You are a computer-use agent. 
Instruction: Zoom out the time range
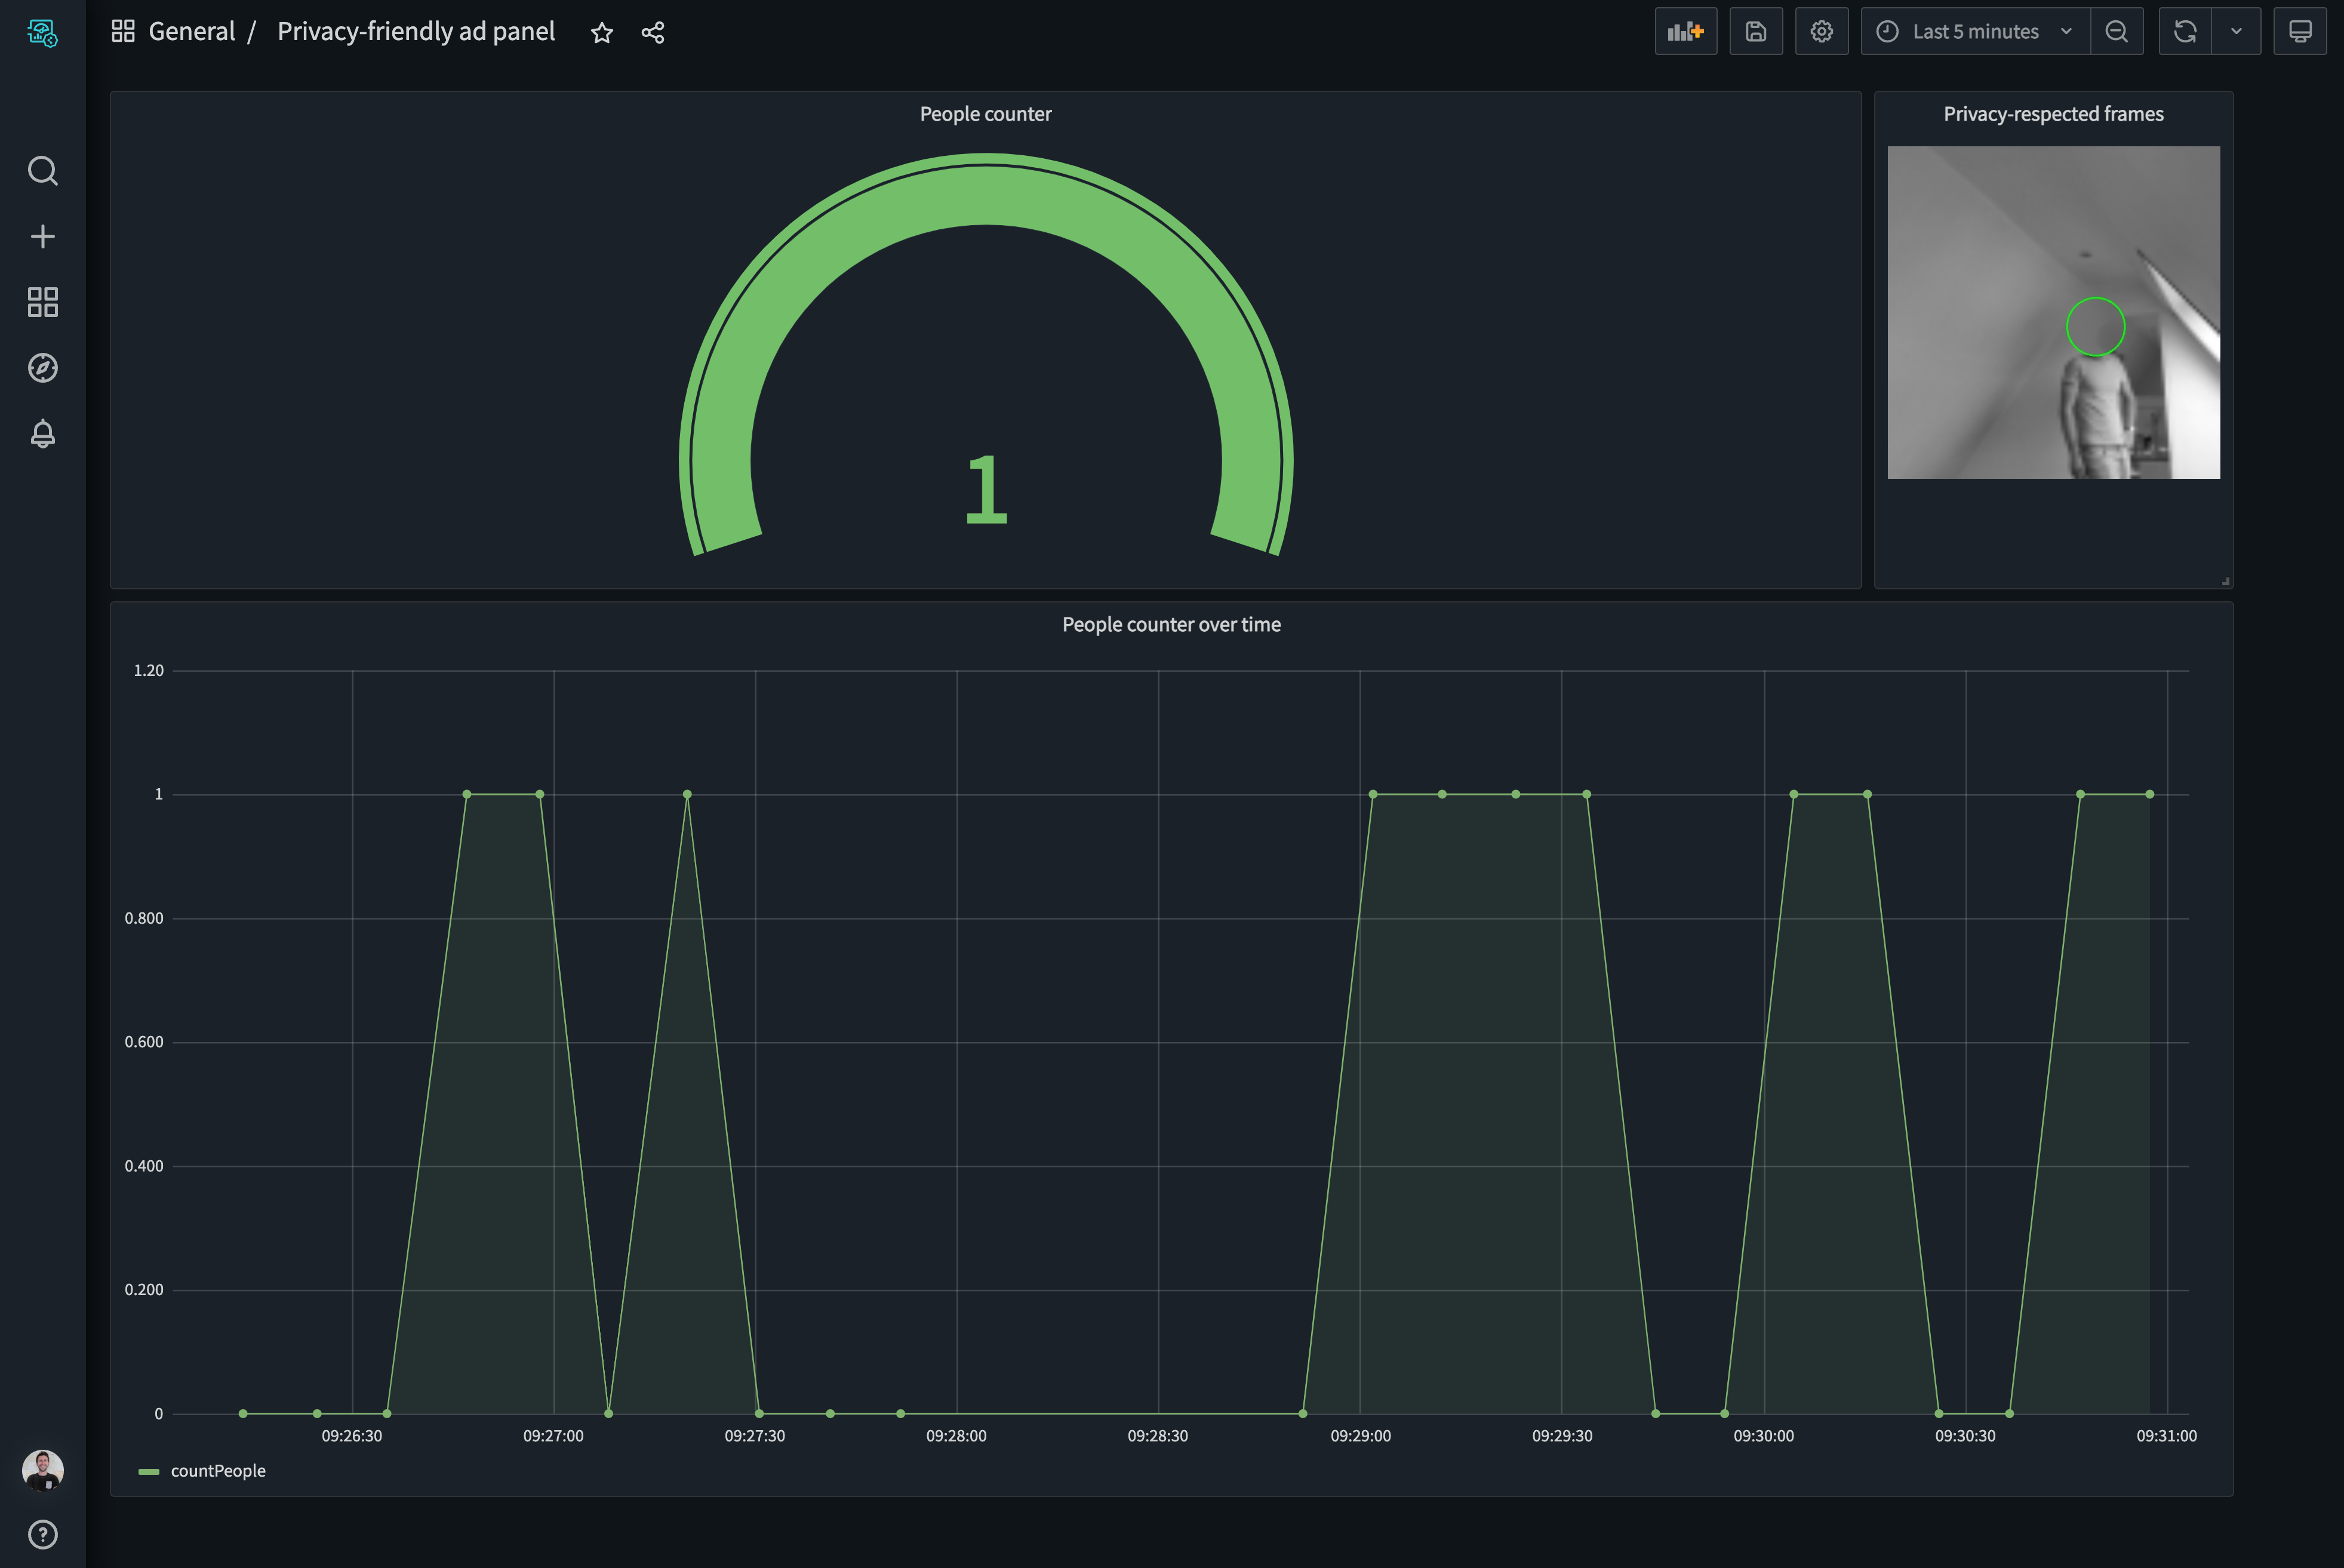pyautogui.click(x=2116, y=32)
